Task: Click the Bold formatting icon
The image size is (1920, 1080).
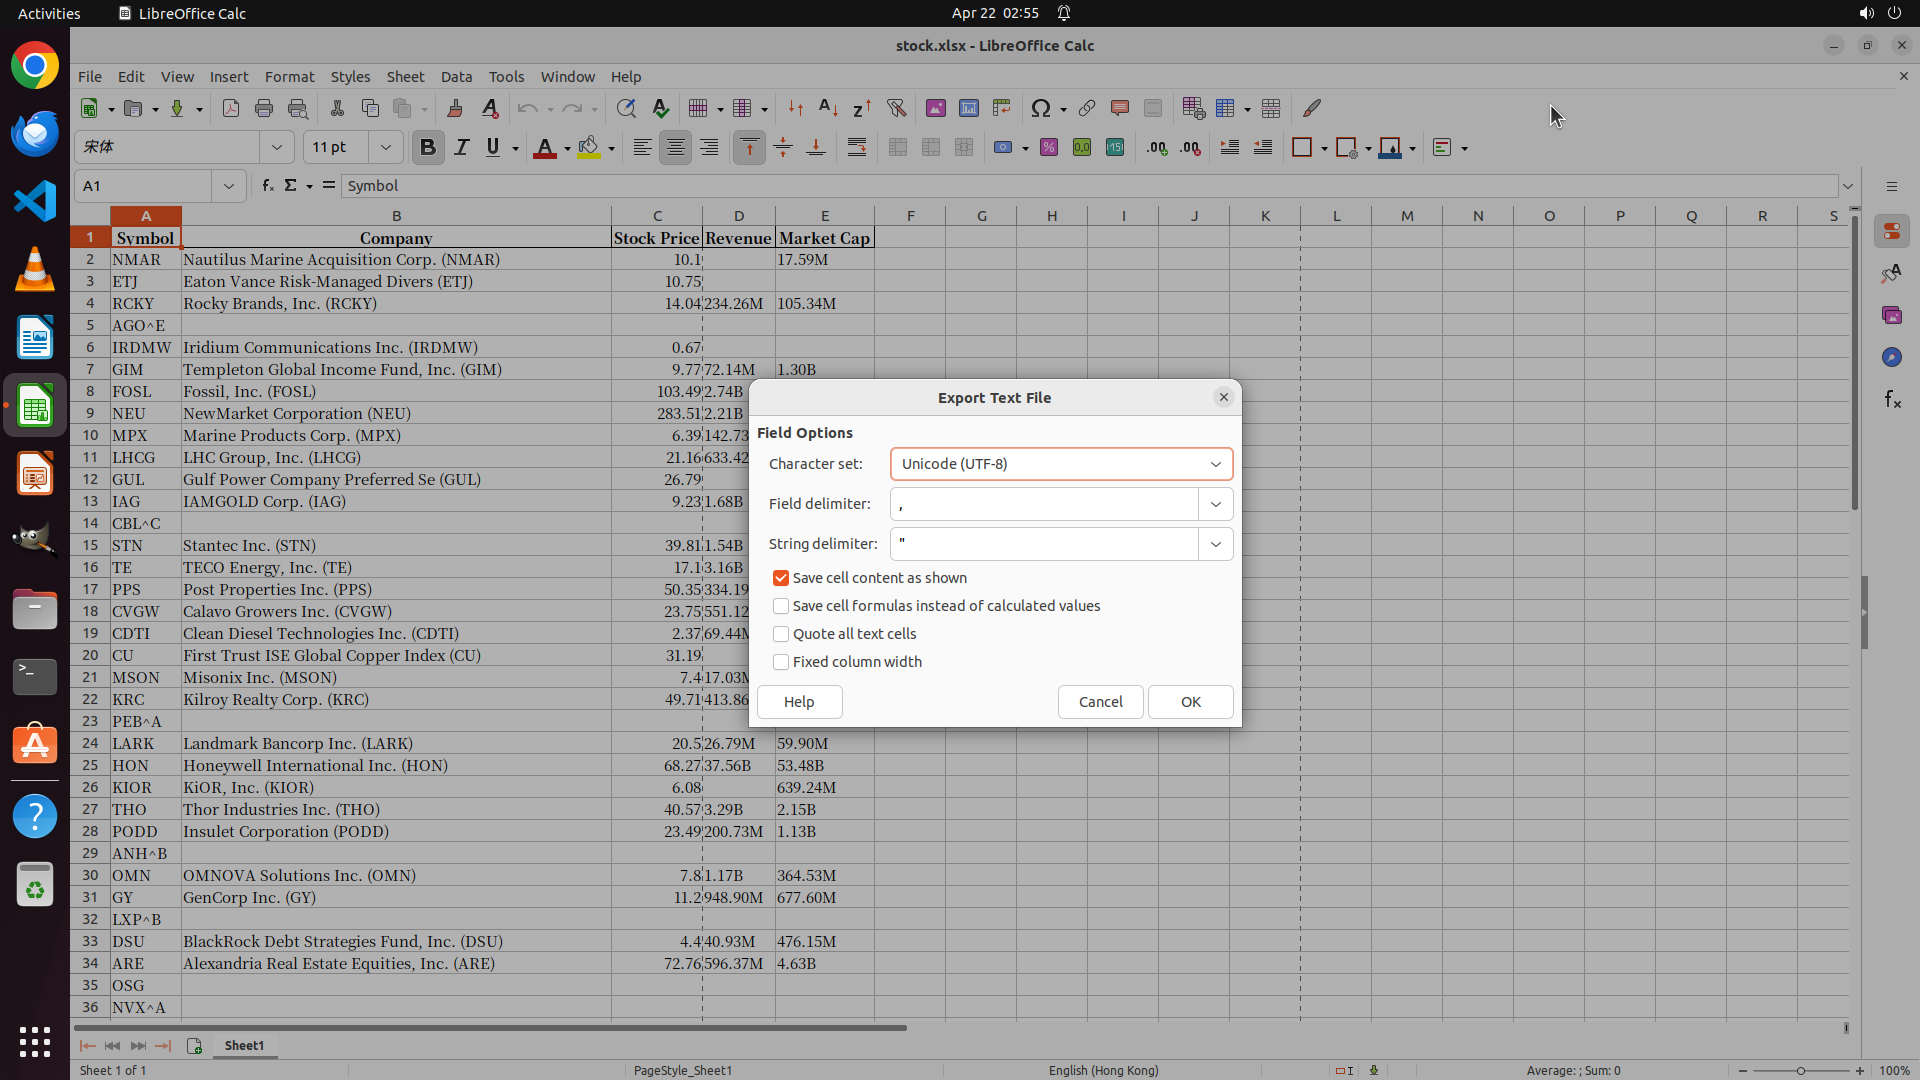Action: (x=428, y=148)
